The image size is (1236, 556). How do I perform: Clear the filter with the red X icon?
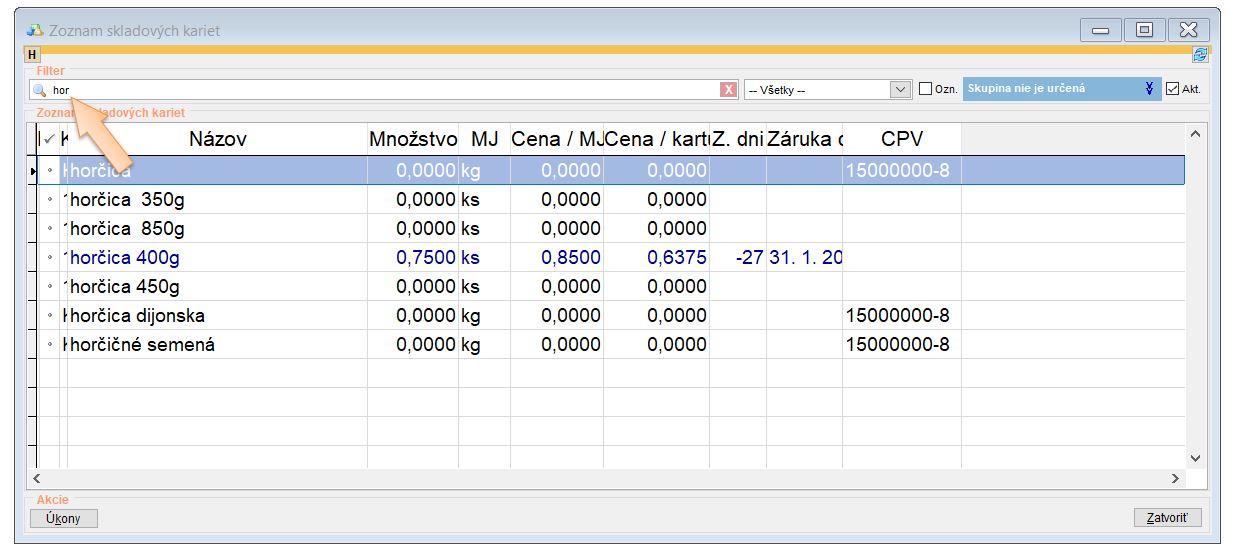(x=728, y=90)
